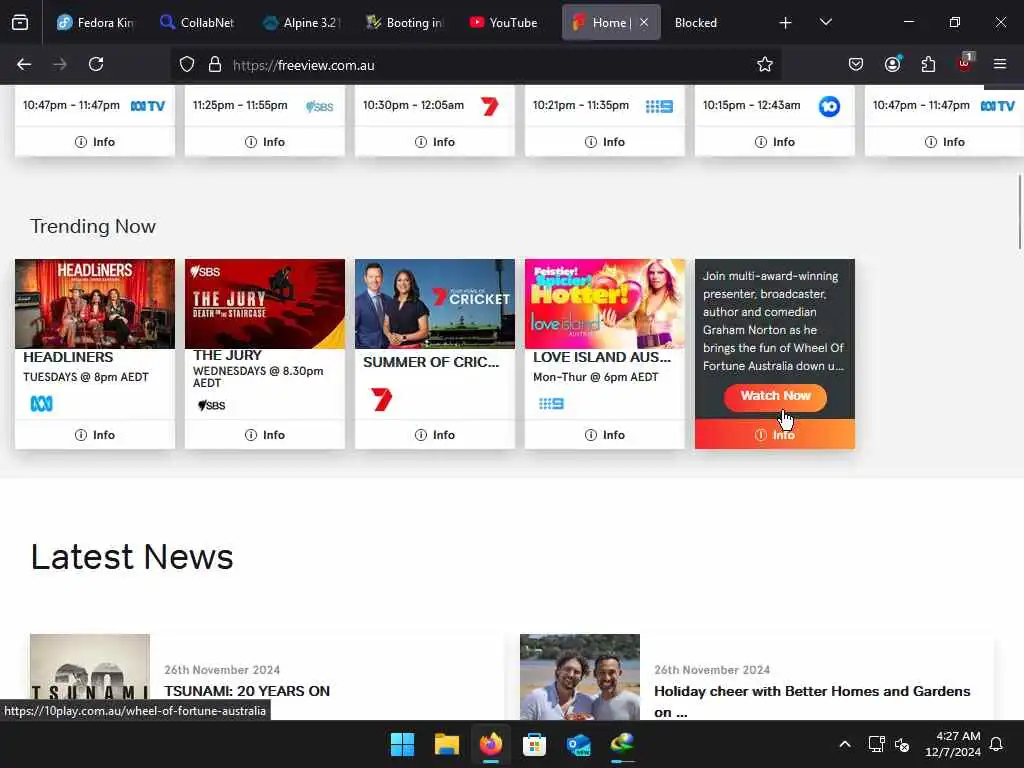Open TSUNAMI: 20 YEARS ON article
1024x768 pixels.
(247, 691)
